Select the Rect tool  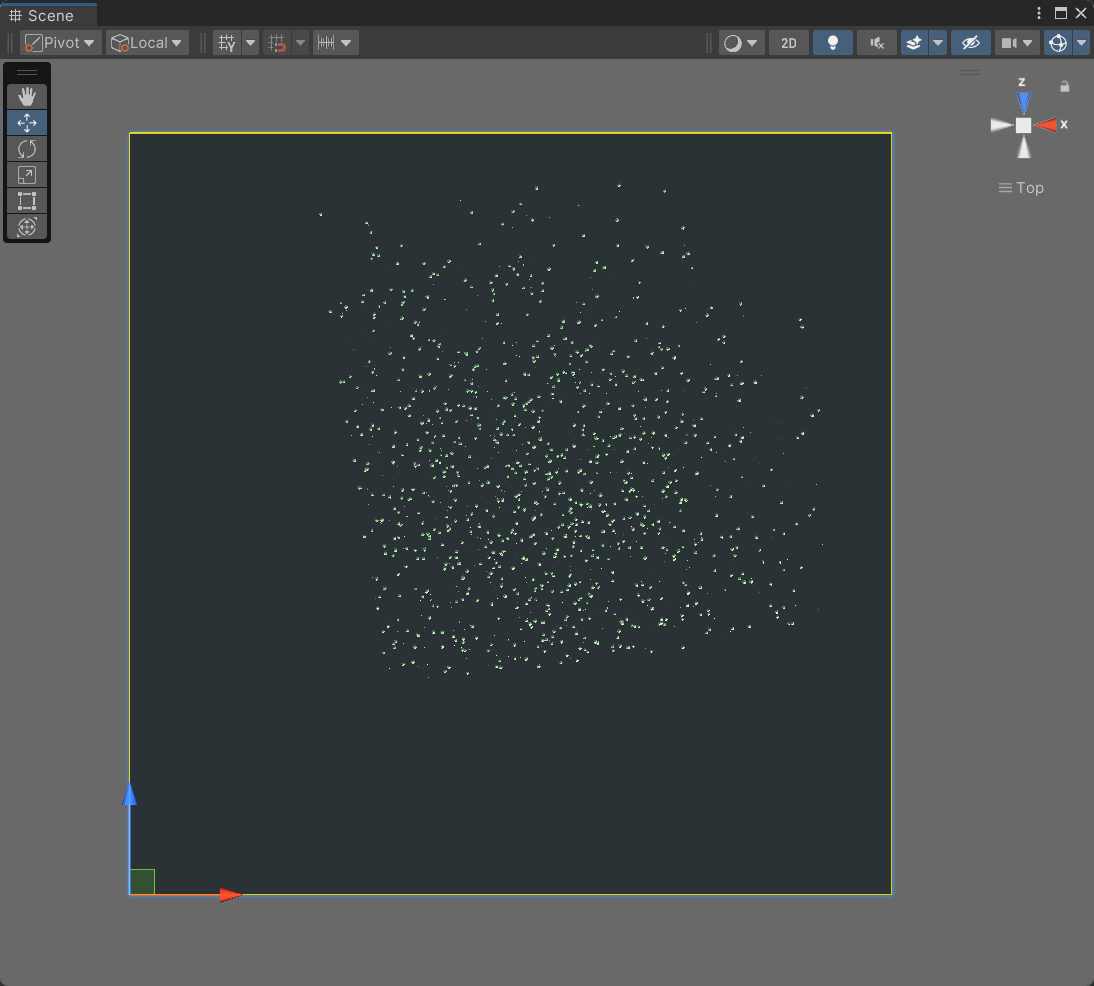[27, 201]
